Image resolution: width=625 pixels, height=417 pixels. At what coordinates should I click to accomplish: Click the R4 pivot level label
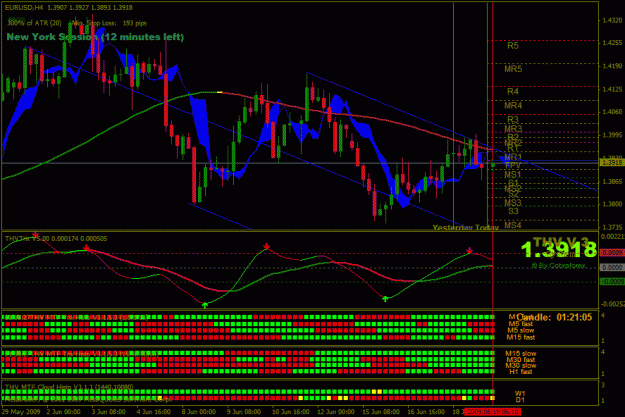coord(513,91)
